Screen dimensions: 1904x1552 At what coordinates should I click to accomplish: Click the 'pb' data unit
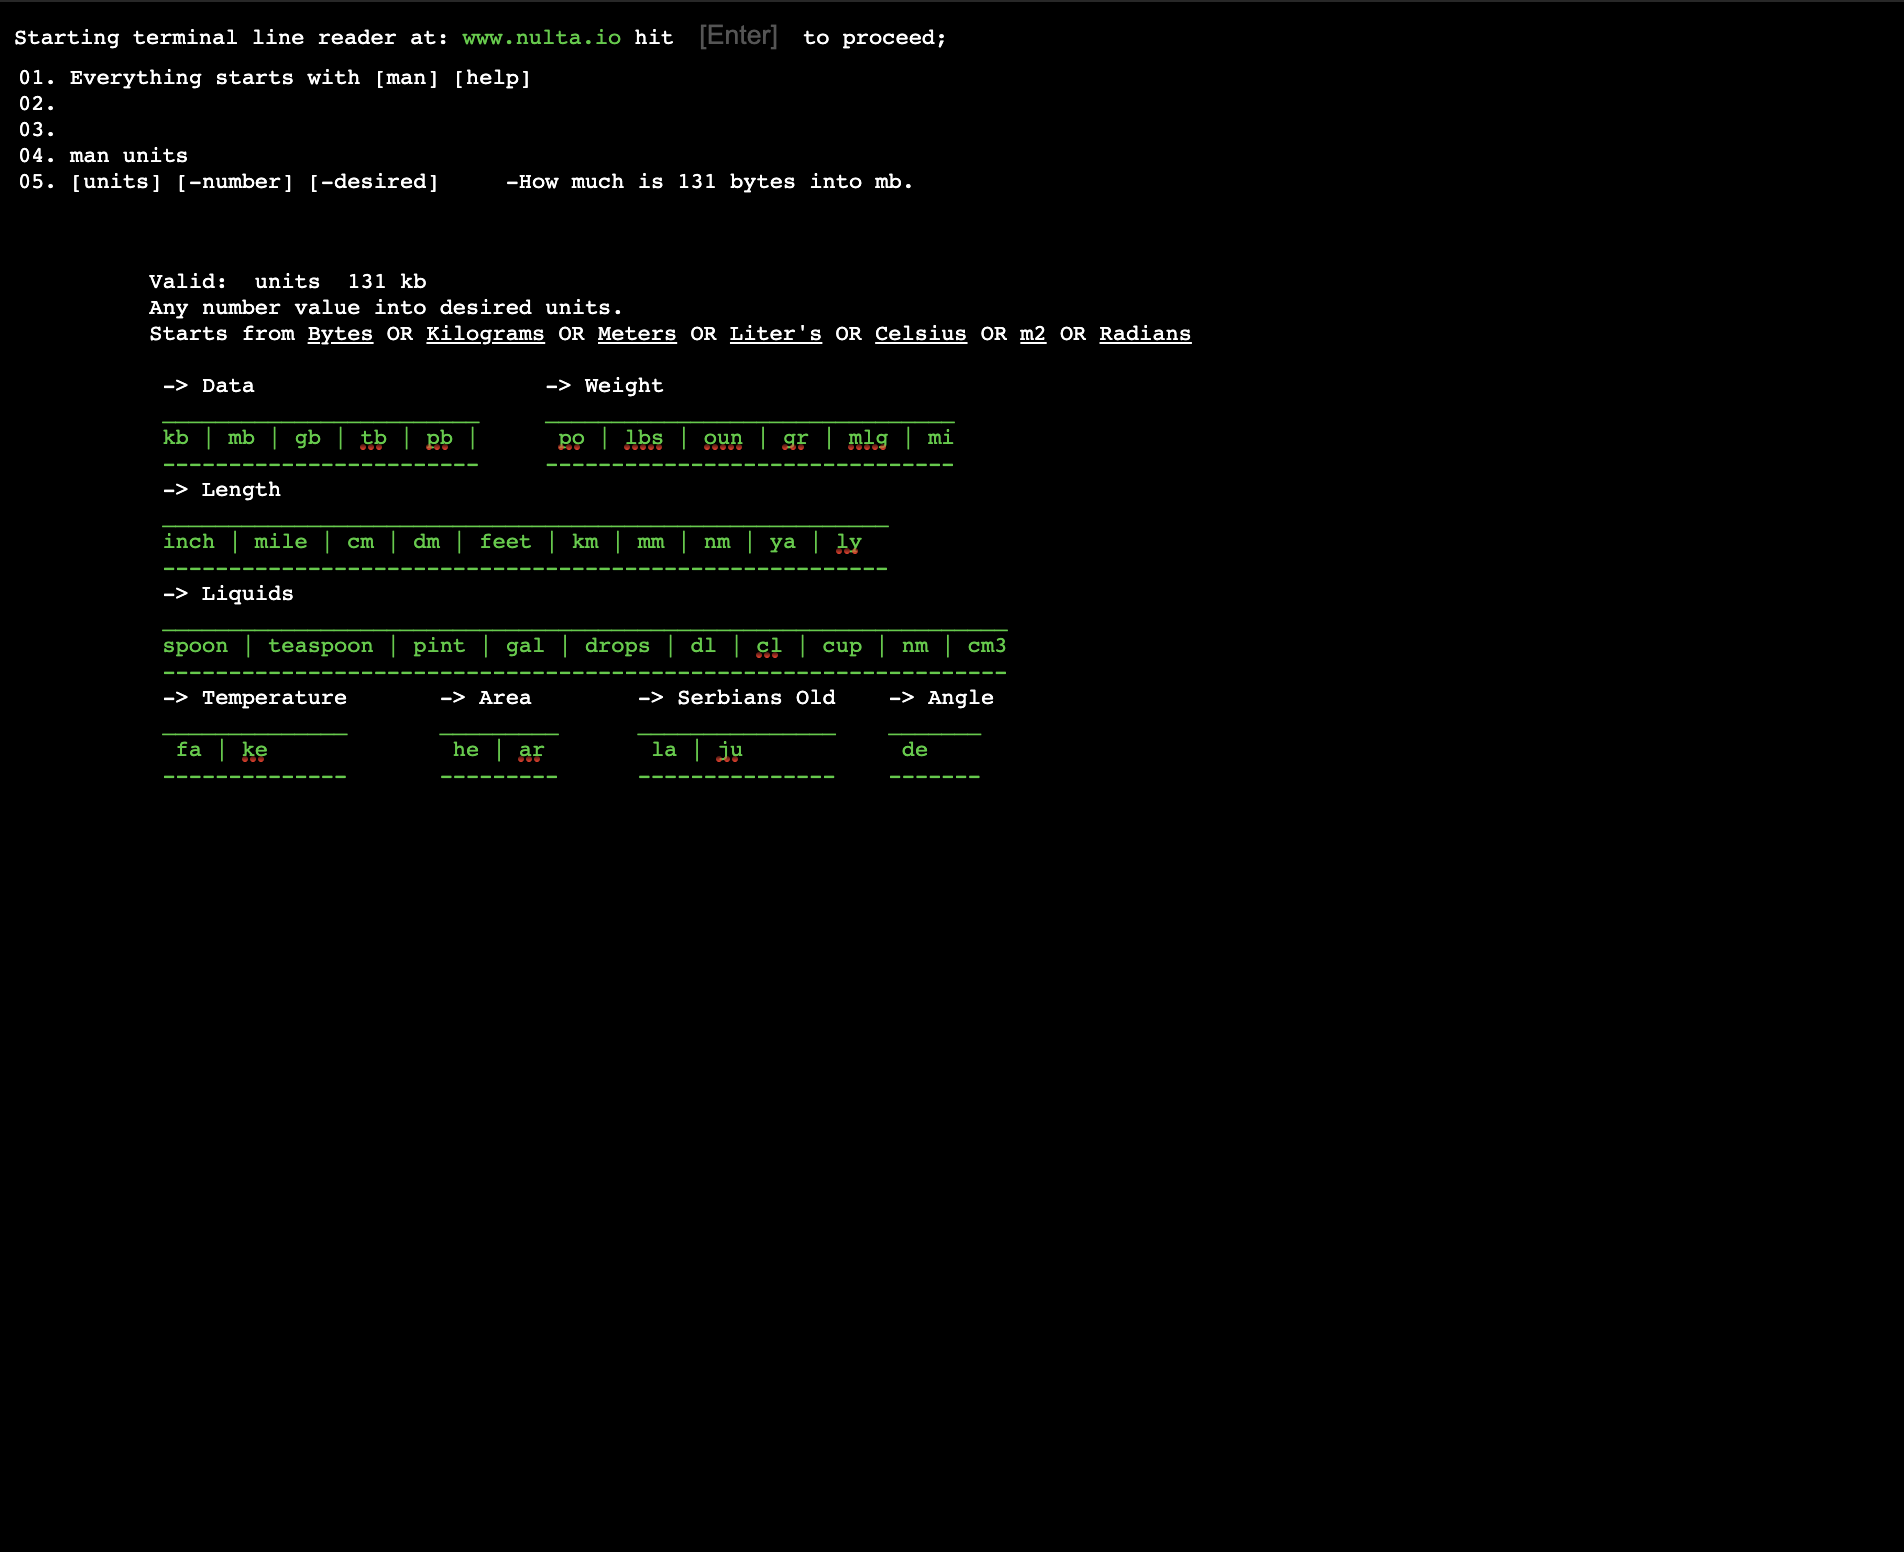pyautogui.click(x=440, y=438)
